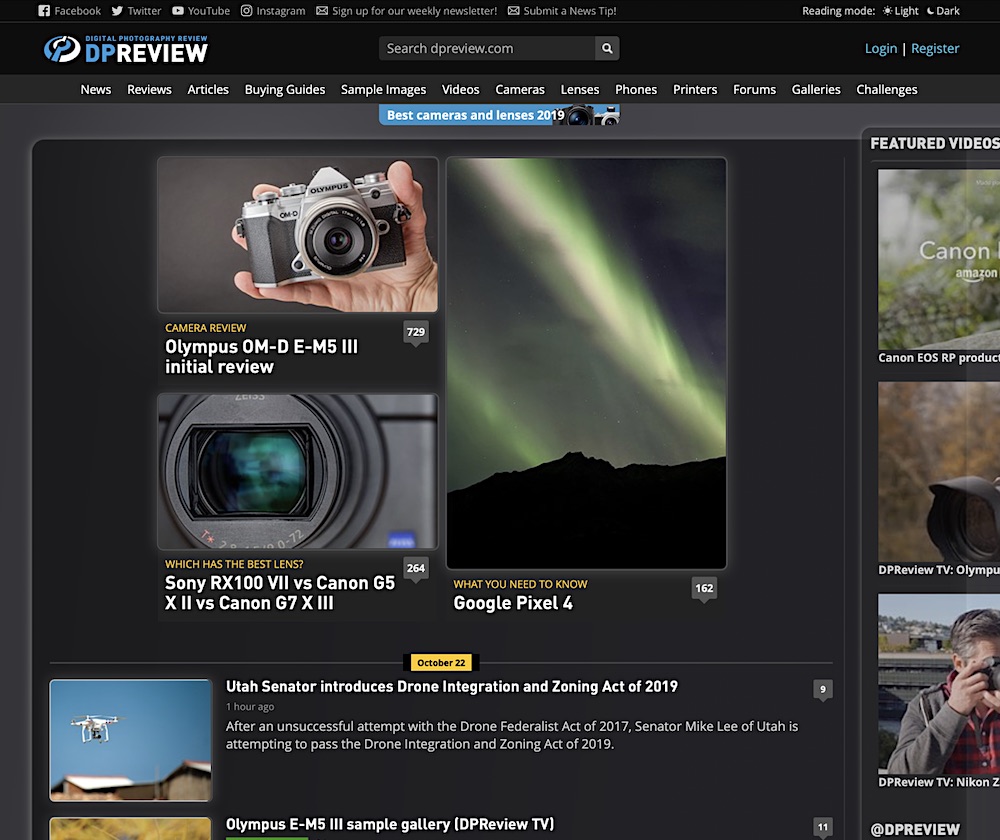Click the search magnifier button
Image resolution: width=1000 pixels, height=840 pixels.
coord(607,48)
